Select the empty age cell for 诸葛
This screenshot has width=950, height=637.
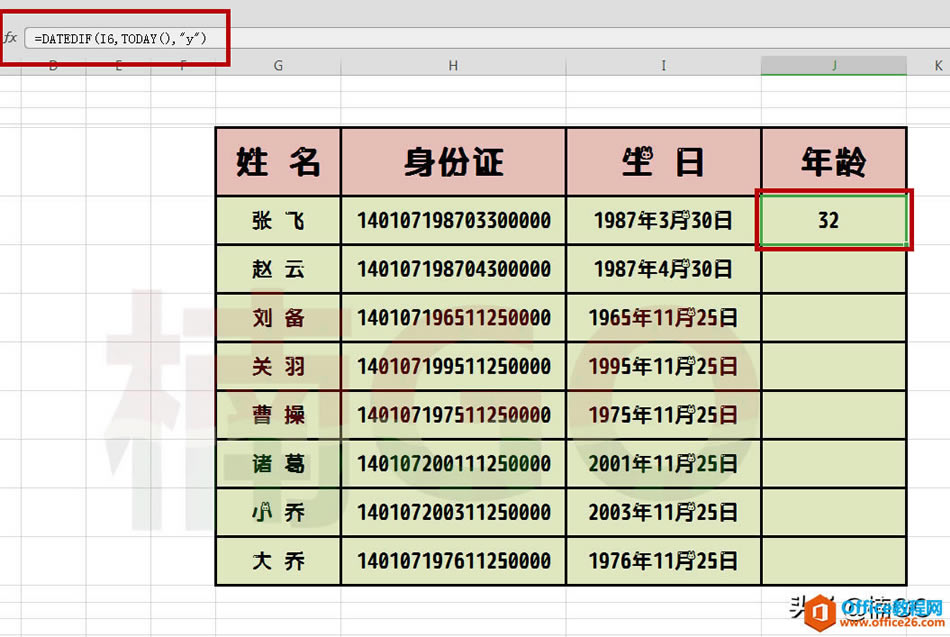pos(834,464)
